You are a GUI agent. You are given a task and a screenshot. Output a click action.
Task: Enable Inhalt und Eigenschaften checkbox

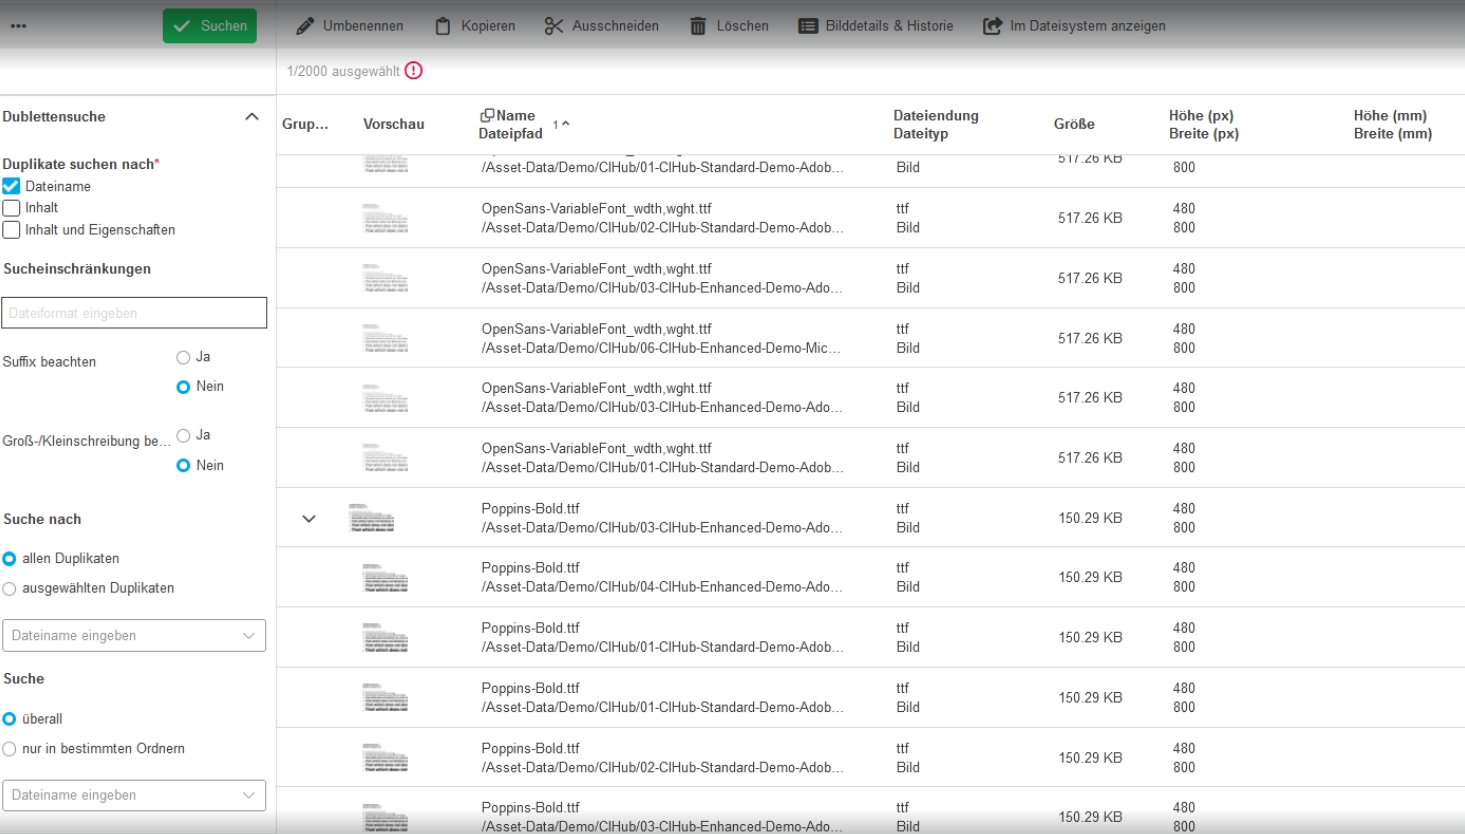(12, 230)
